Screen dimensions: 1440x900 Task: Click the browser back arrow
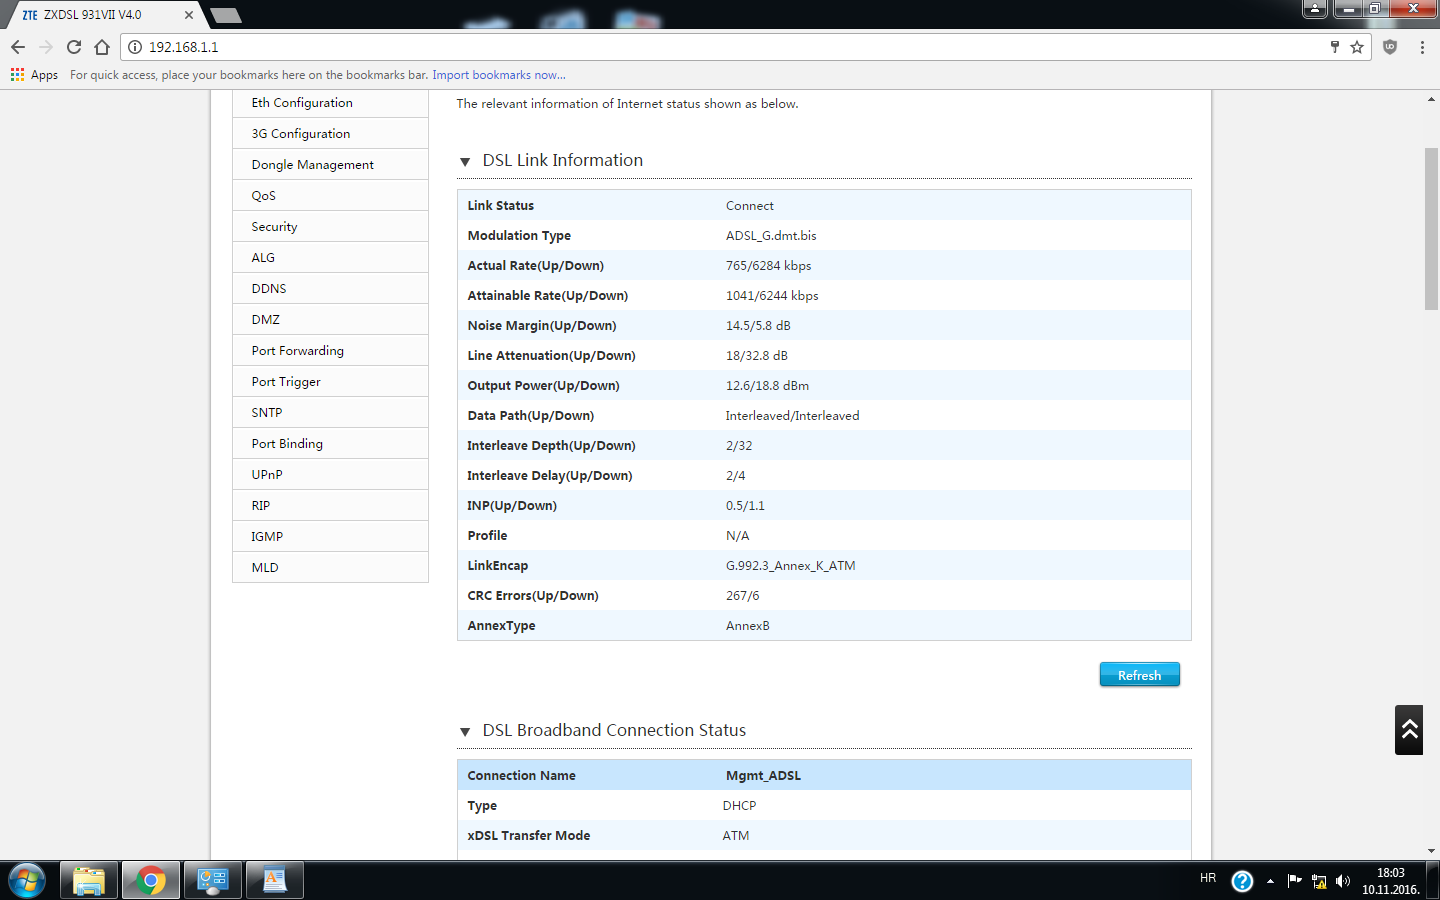[x=18, y=47]
